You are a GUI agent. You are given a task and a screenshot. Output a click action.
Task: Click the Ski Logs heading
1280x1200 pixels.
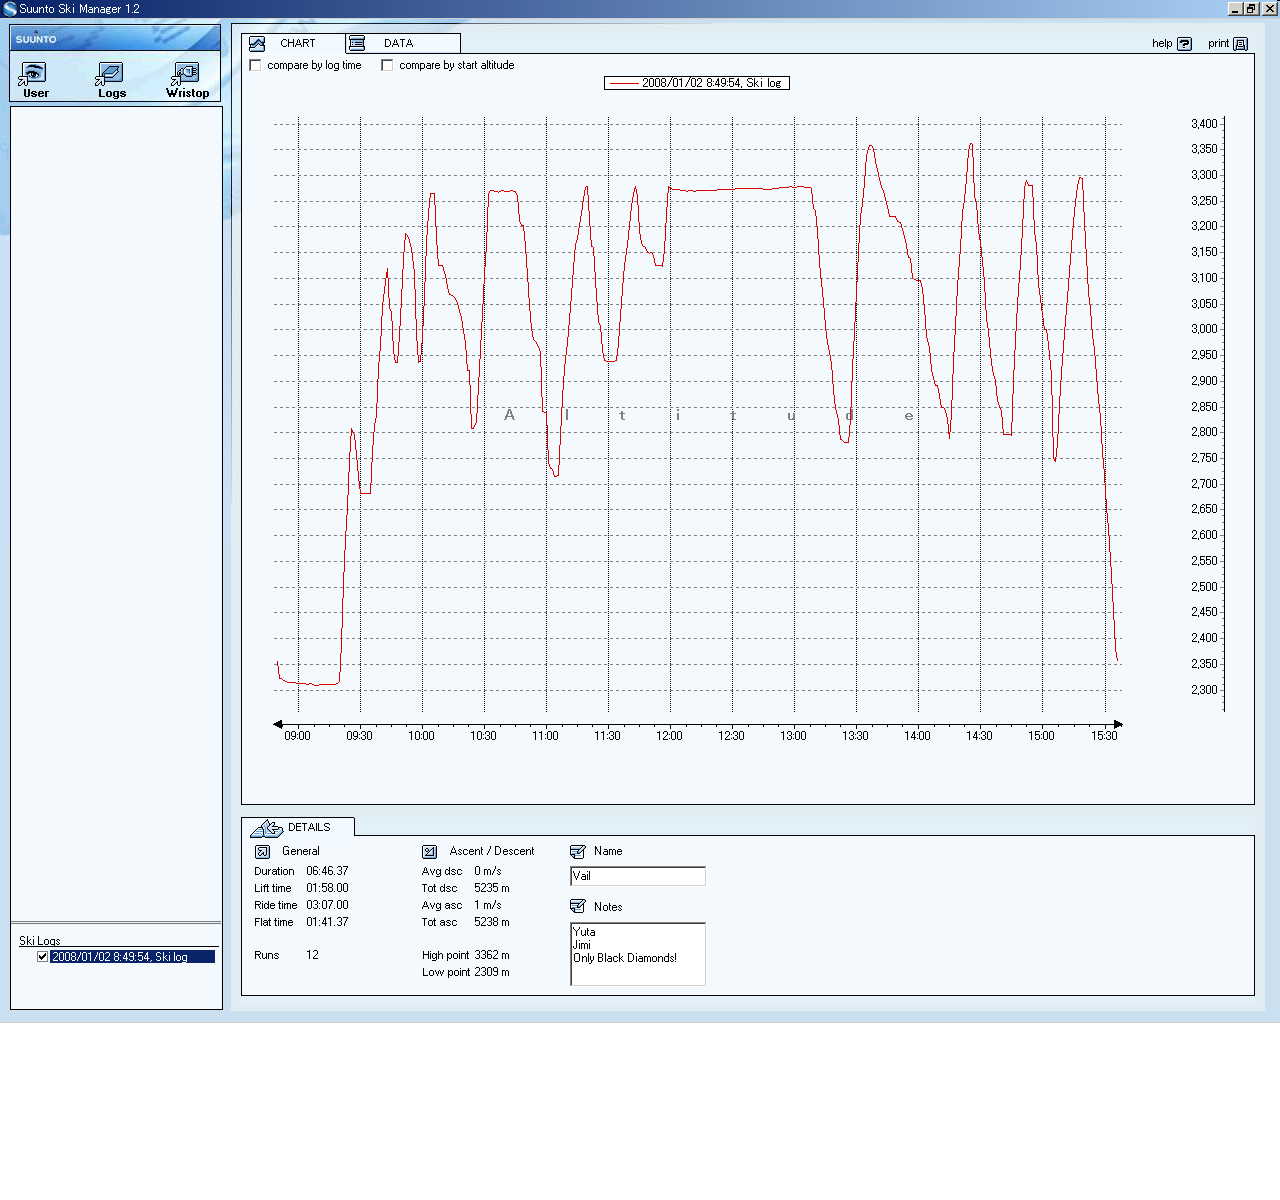click(40, 941)
